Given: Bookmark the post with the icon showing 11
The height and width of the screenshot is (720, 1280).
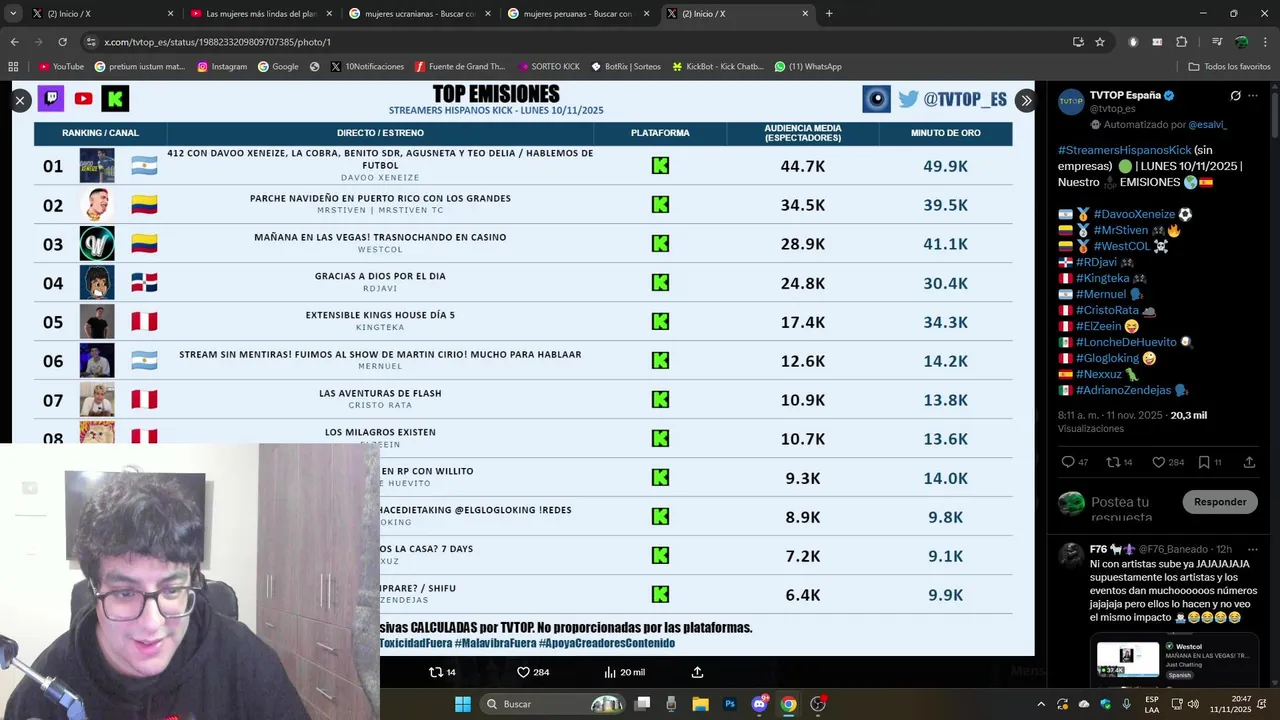Looking at the screenshot, I should 1204,462.
